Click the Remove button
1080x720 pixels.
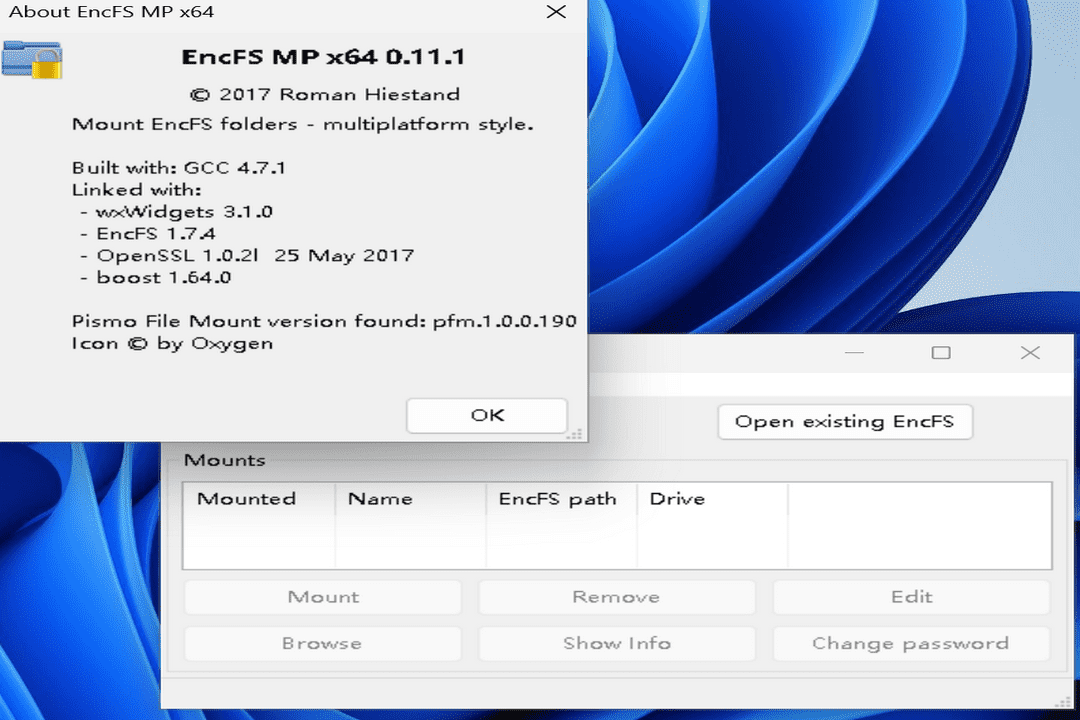pos(617,596)
